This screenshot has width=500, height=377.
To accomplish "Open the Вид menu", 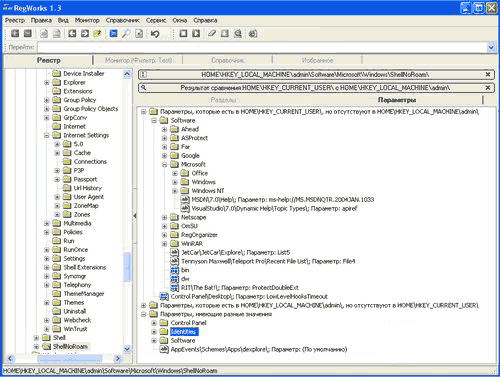I will click(63, 20).
